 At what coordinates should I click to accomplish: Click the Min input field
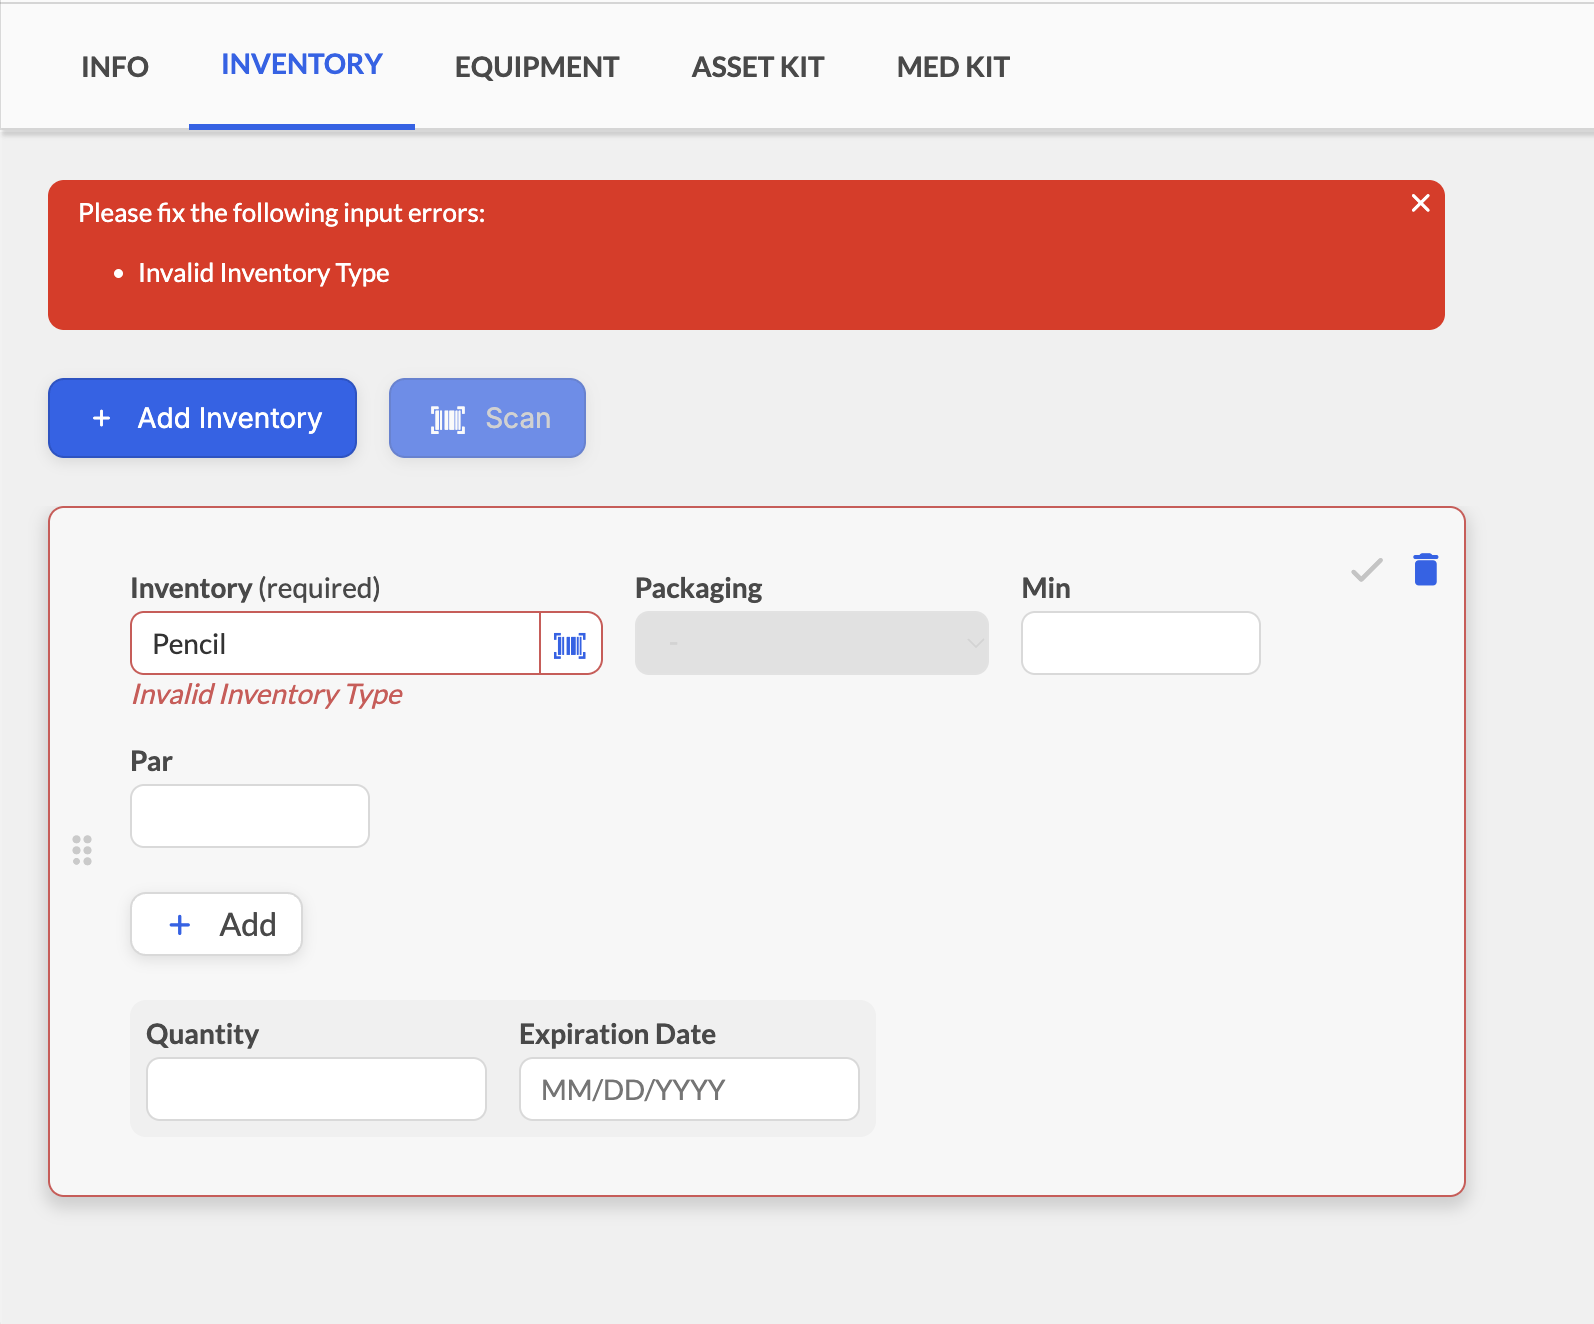click(x=1141, y=643)
